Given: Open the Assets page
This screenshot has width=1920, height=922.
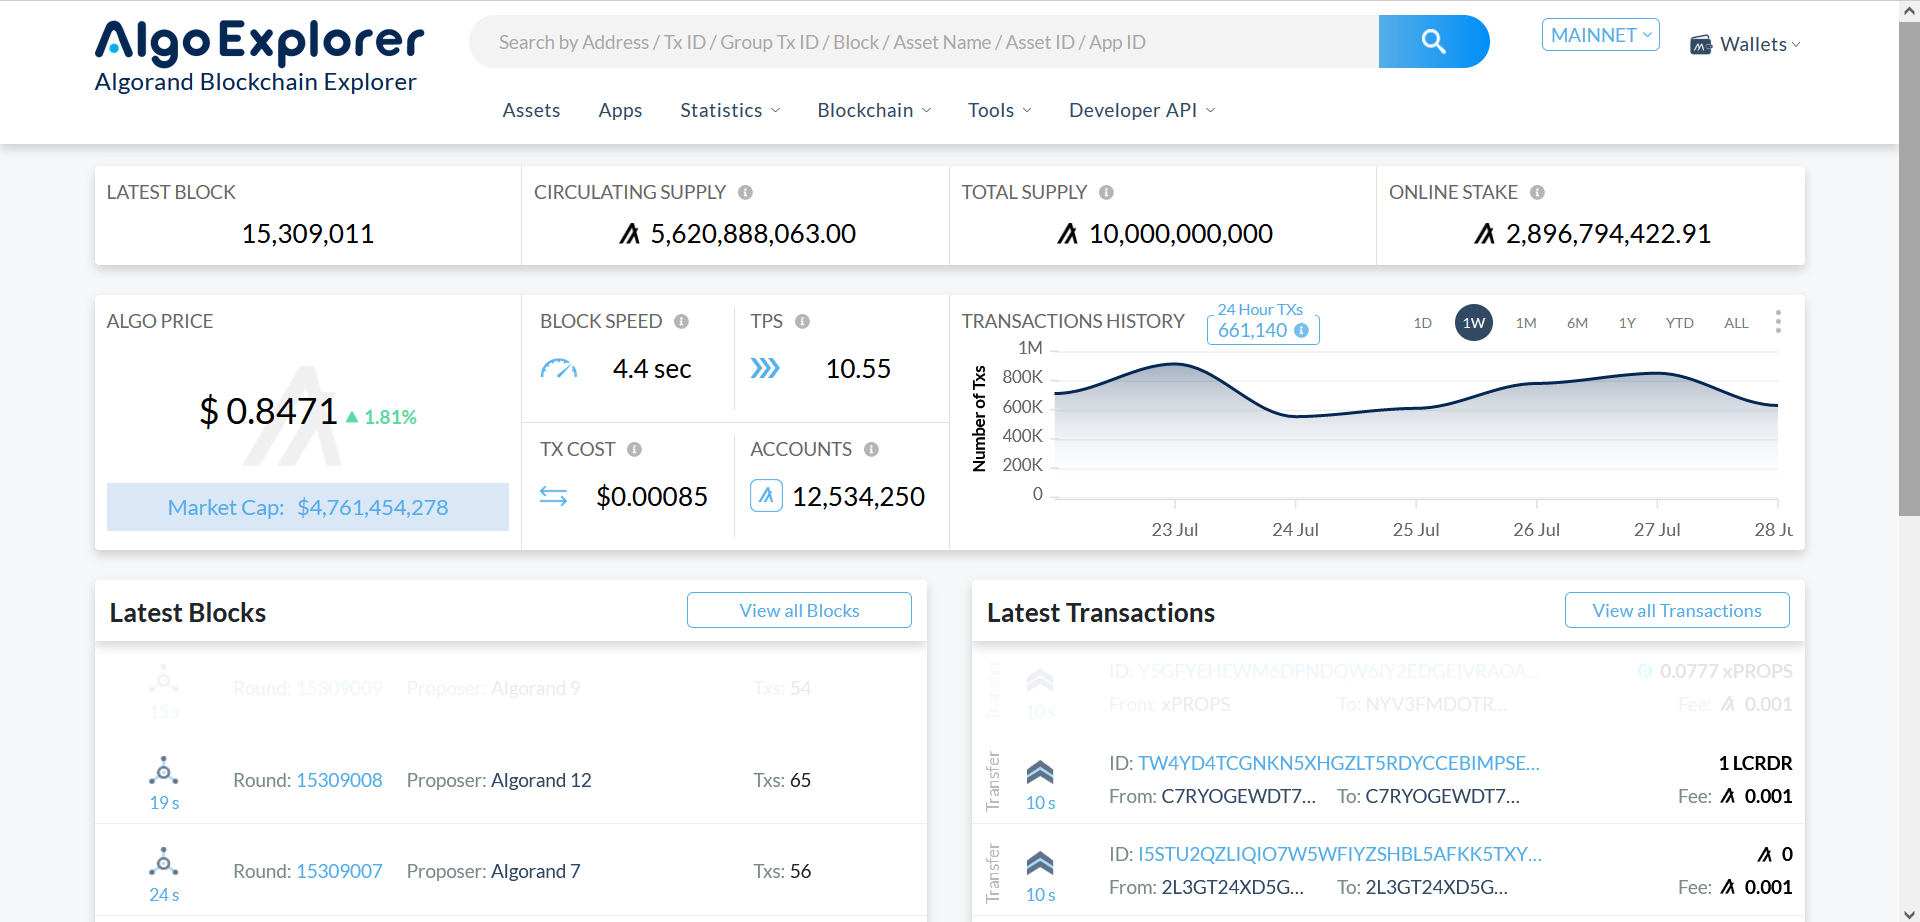Looking at the screenshot, I should 531,110.
